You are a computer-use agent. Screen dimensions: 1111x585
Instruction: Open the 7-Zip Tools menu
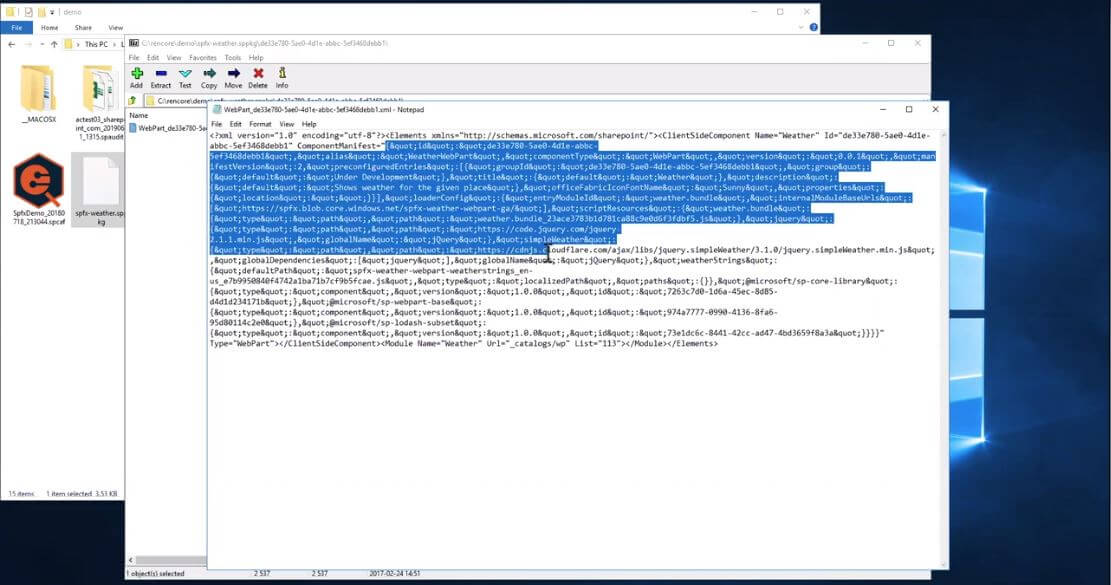[232, 58]
